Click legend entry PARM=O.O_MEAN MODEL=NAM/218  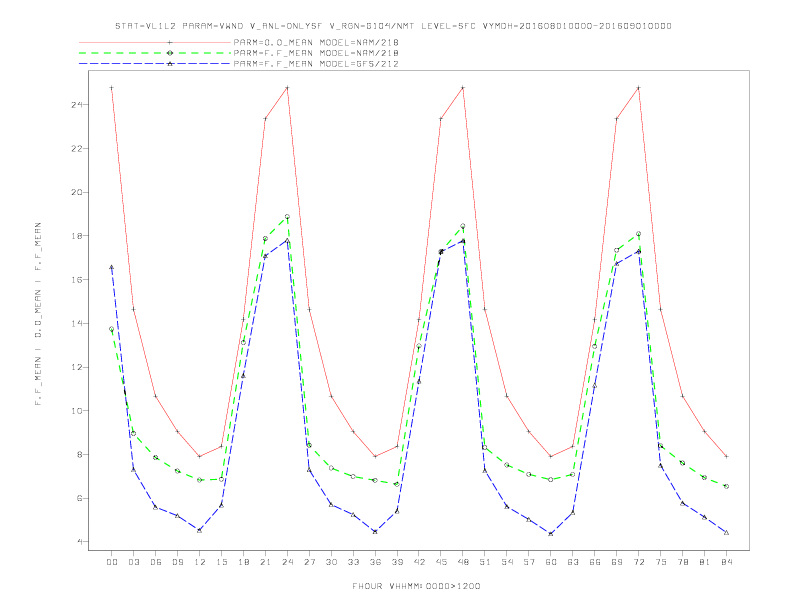coord(316,42)
